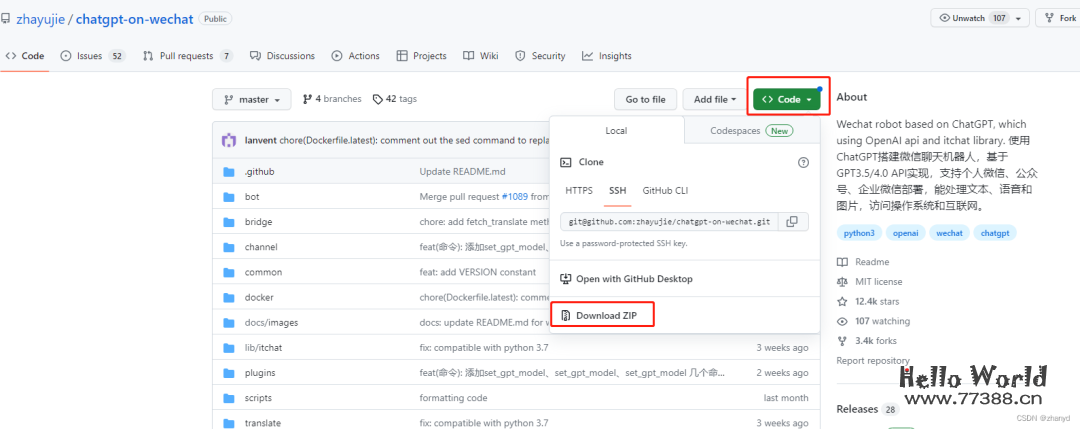The width and height of the screenshot is (1080, 429).
Task: Switch to the Actions tab
Action: click(355, 56)
